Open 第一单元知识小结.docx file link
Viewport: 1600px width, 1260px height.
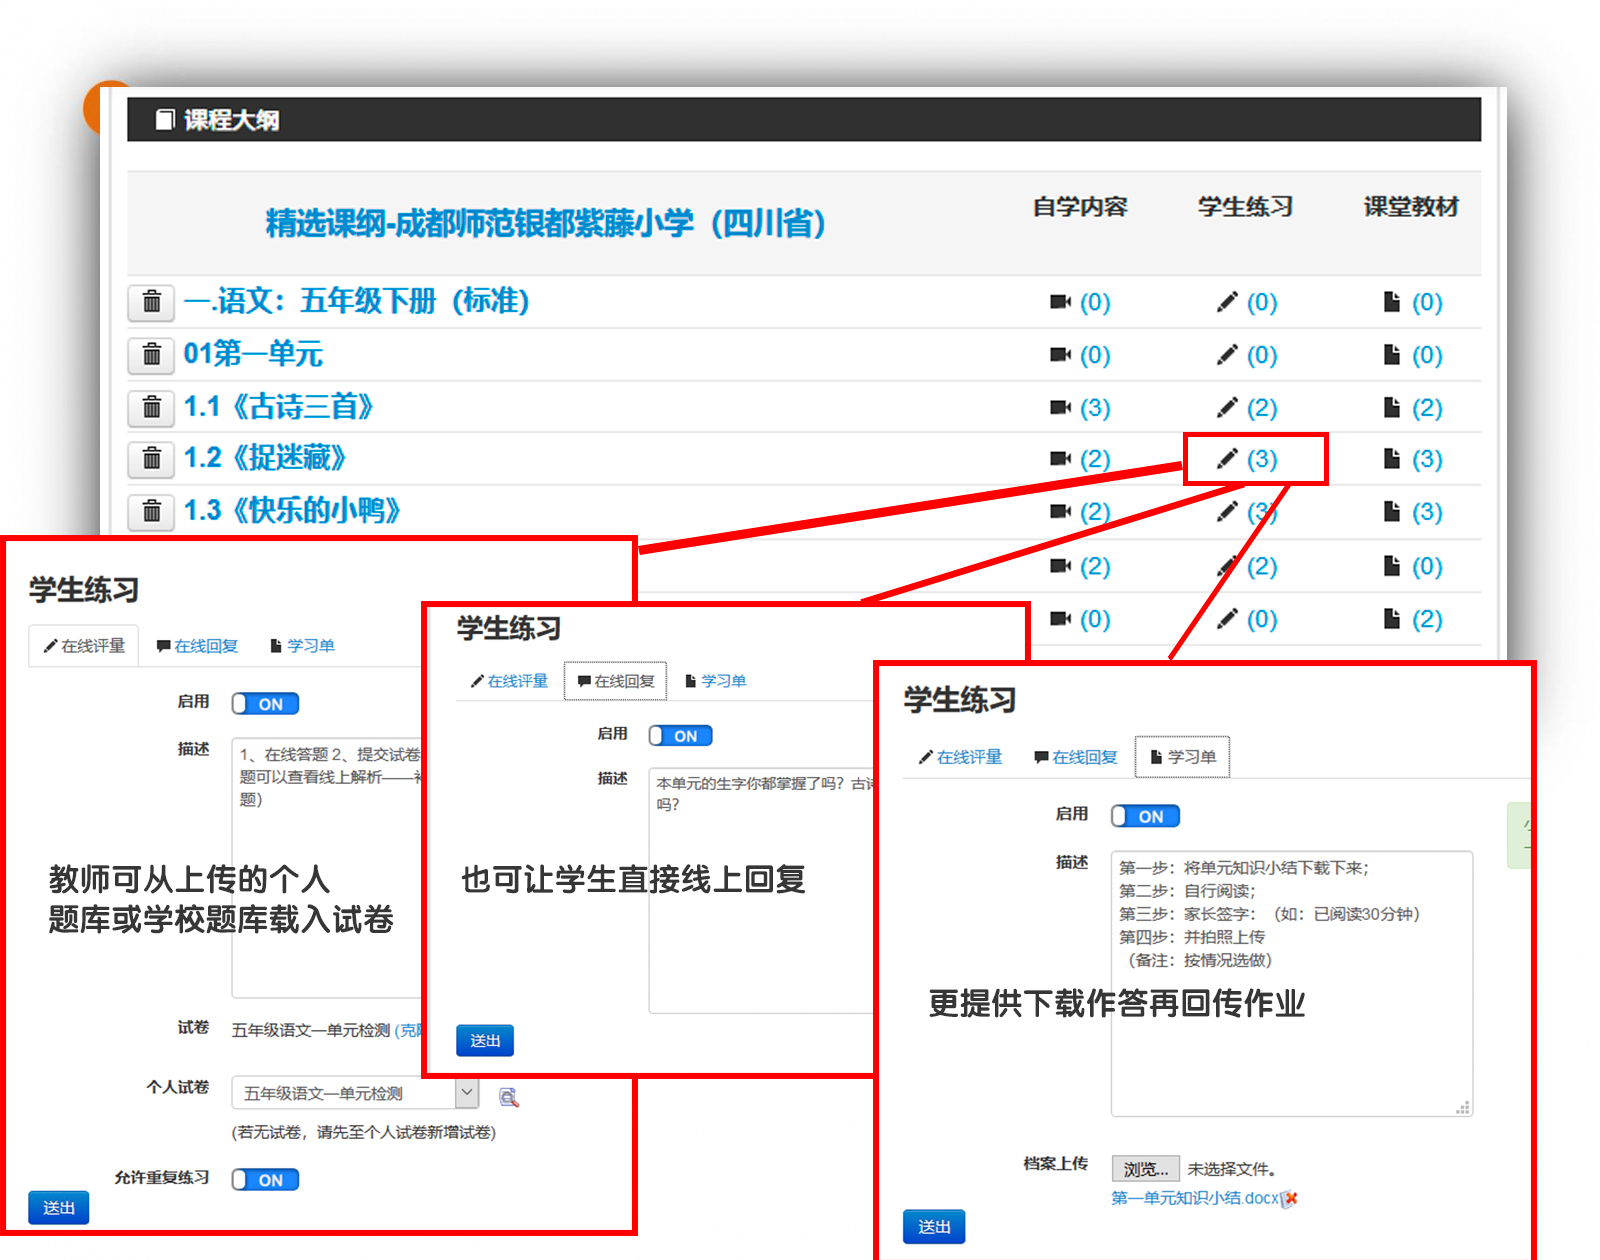click(1194, 1198)
